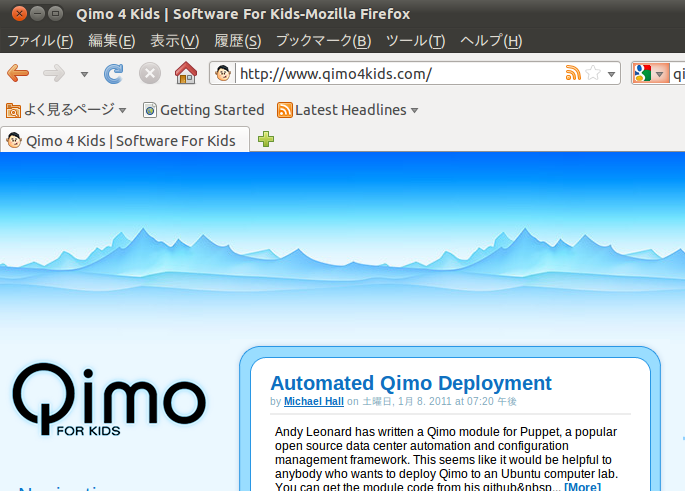Click the grey stop loading button

point(150,73)
